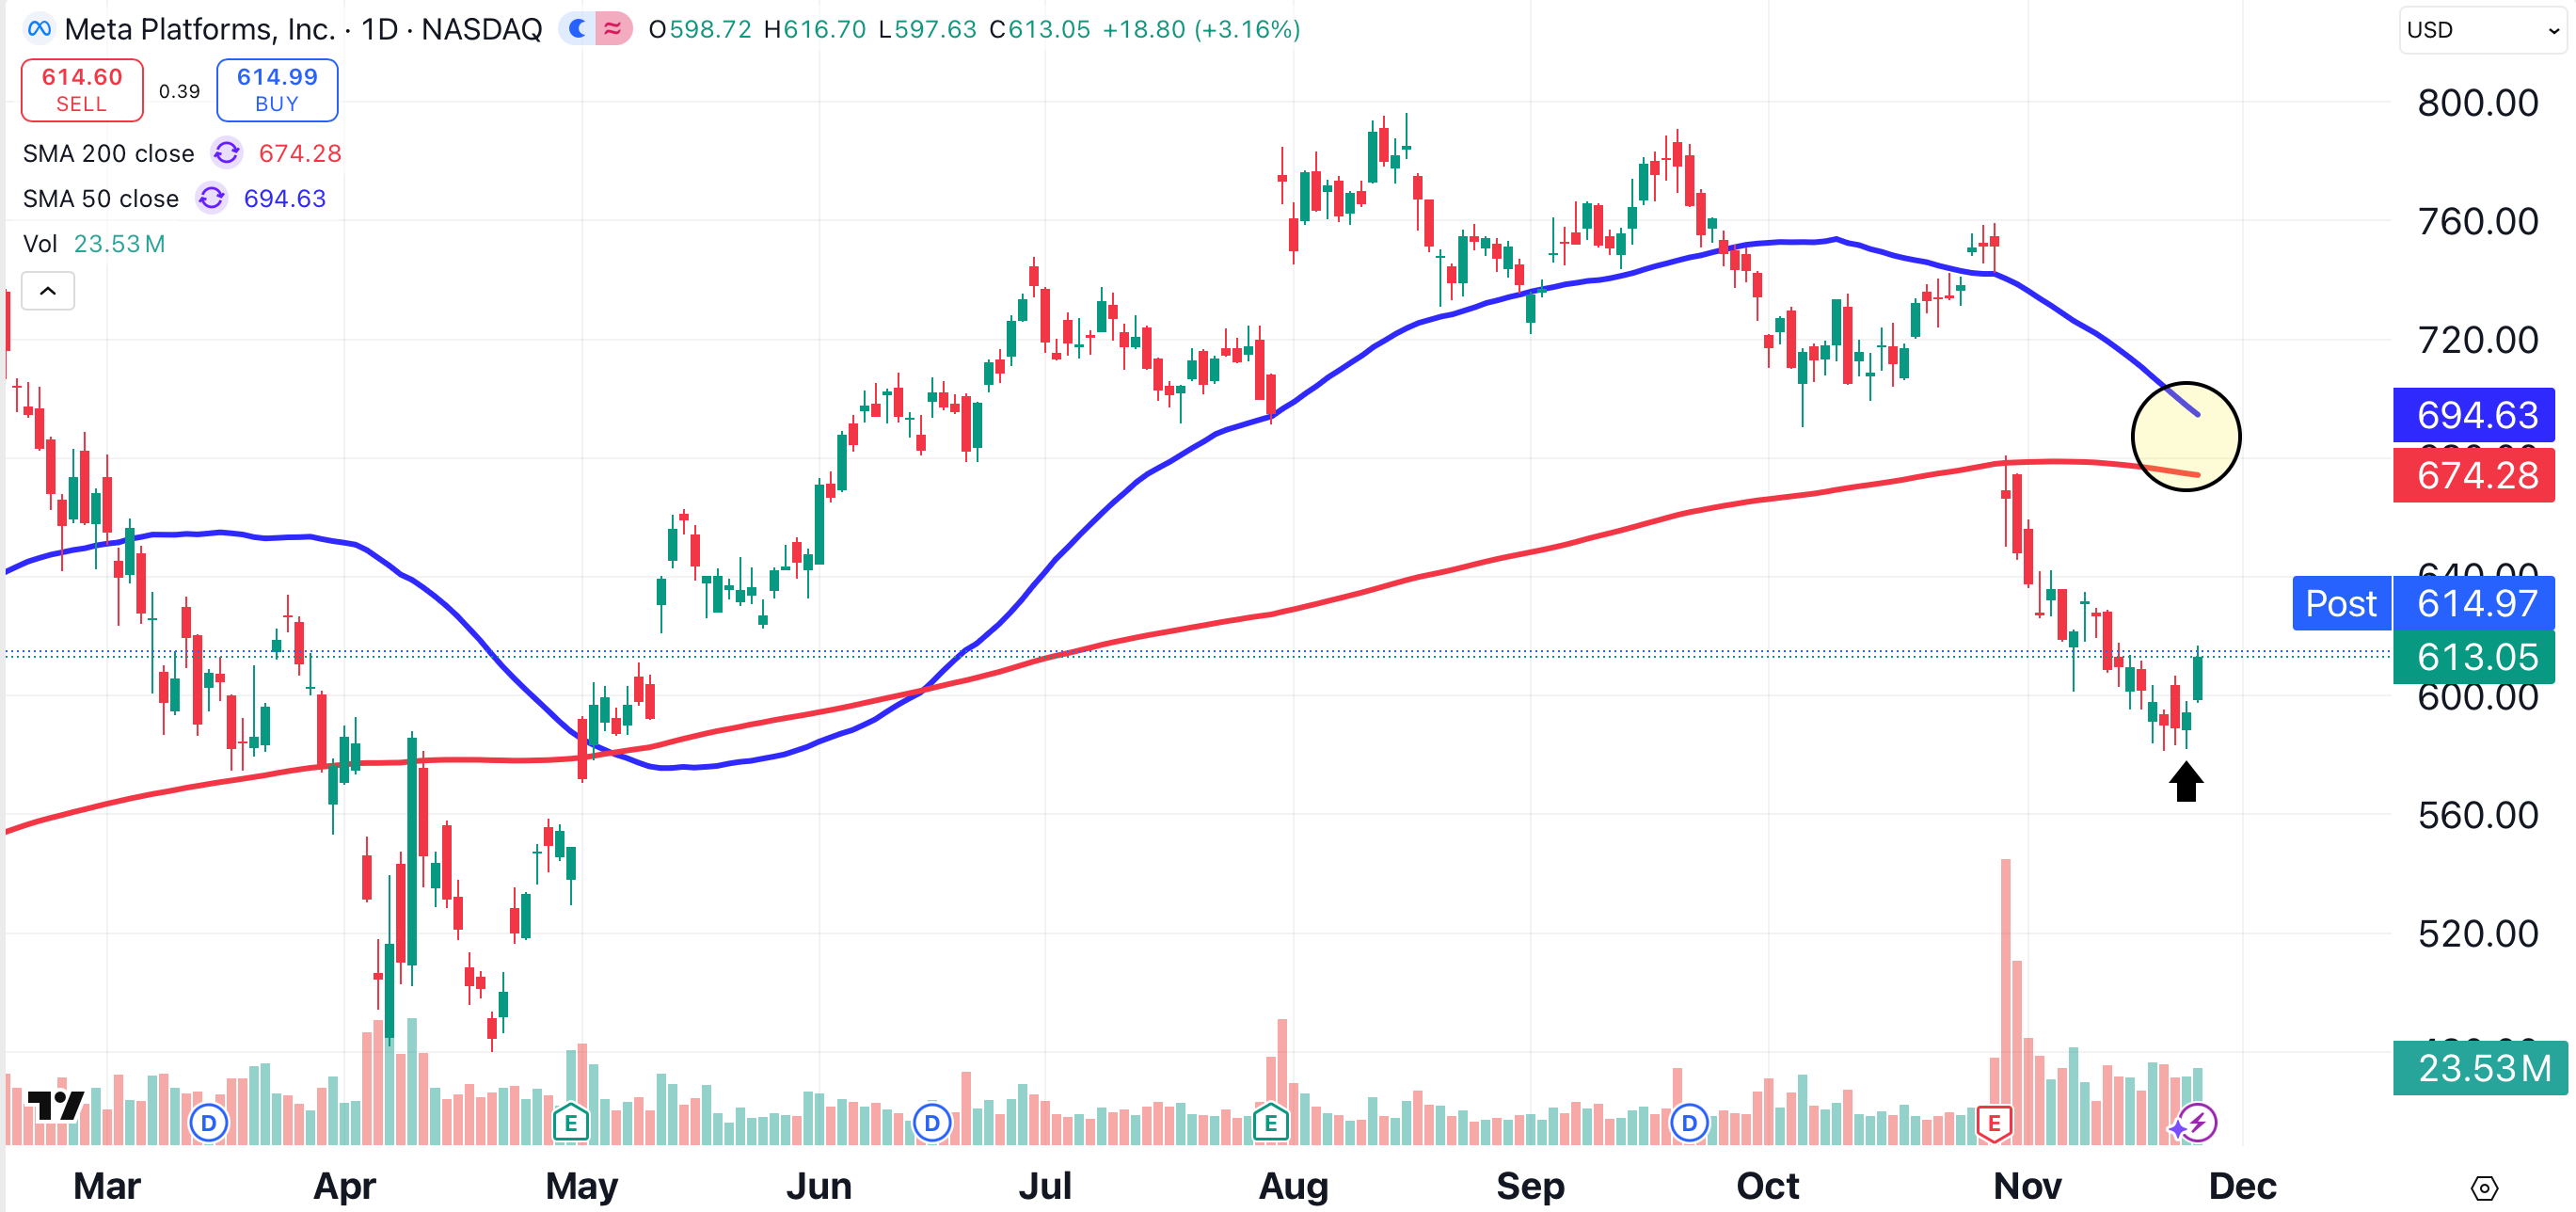Image resolution: width=2576 pixels, height=1212 pixels.
Task: Open the August earnings E marker
Action: pyautogui.click(x=1269, y=1123)
